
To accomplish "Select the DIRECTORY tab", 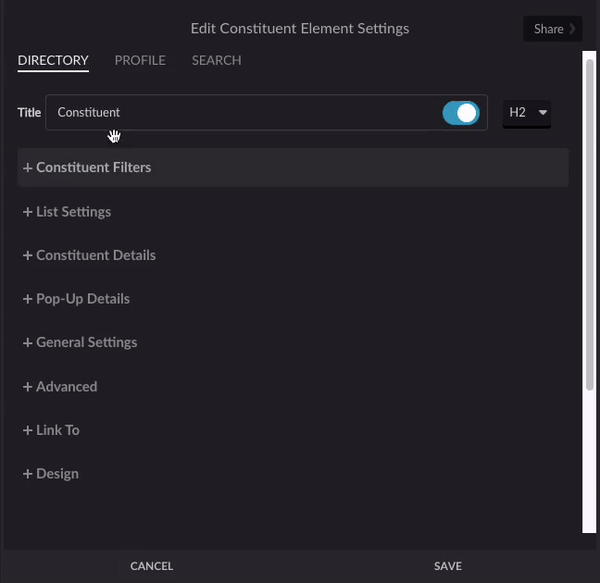I will (53, 60).
